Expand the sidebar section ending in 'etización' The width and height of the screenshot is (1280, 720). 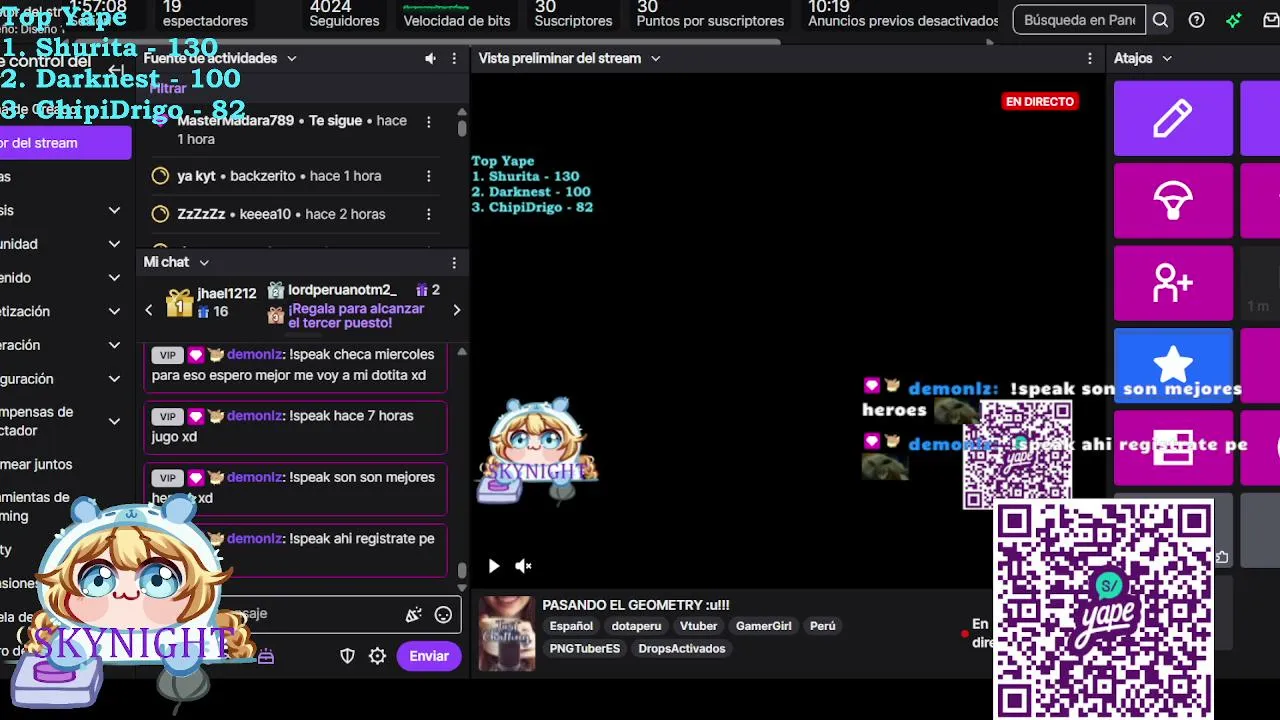click(x=114, y=312)
